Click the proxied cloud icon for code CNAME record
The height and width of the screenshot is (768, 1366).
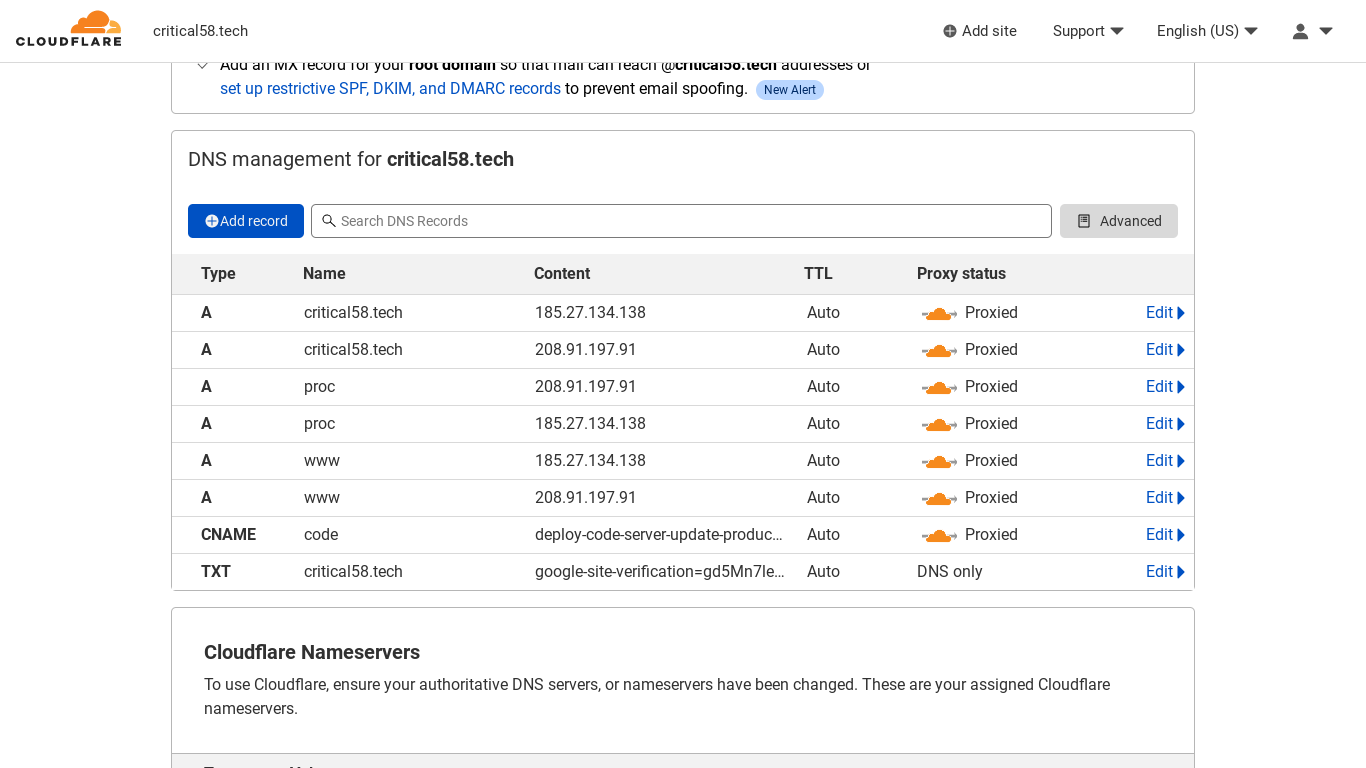[x=939, y=535]
